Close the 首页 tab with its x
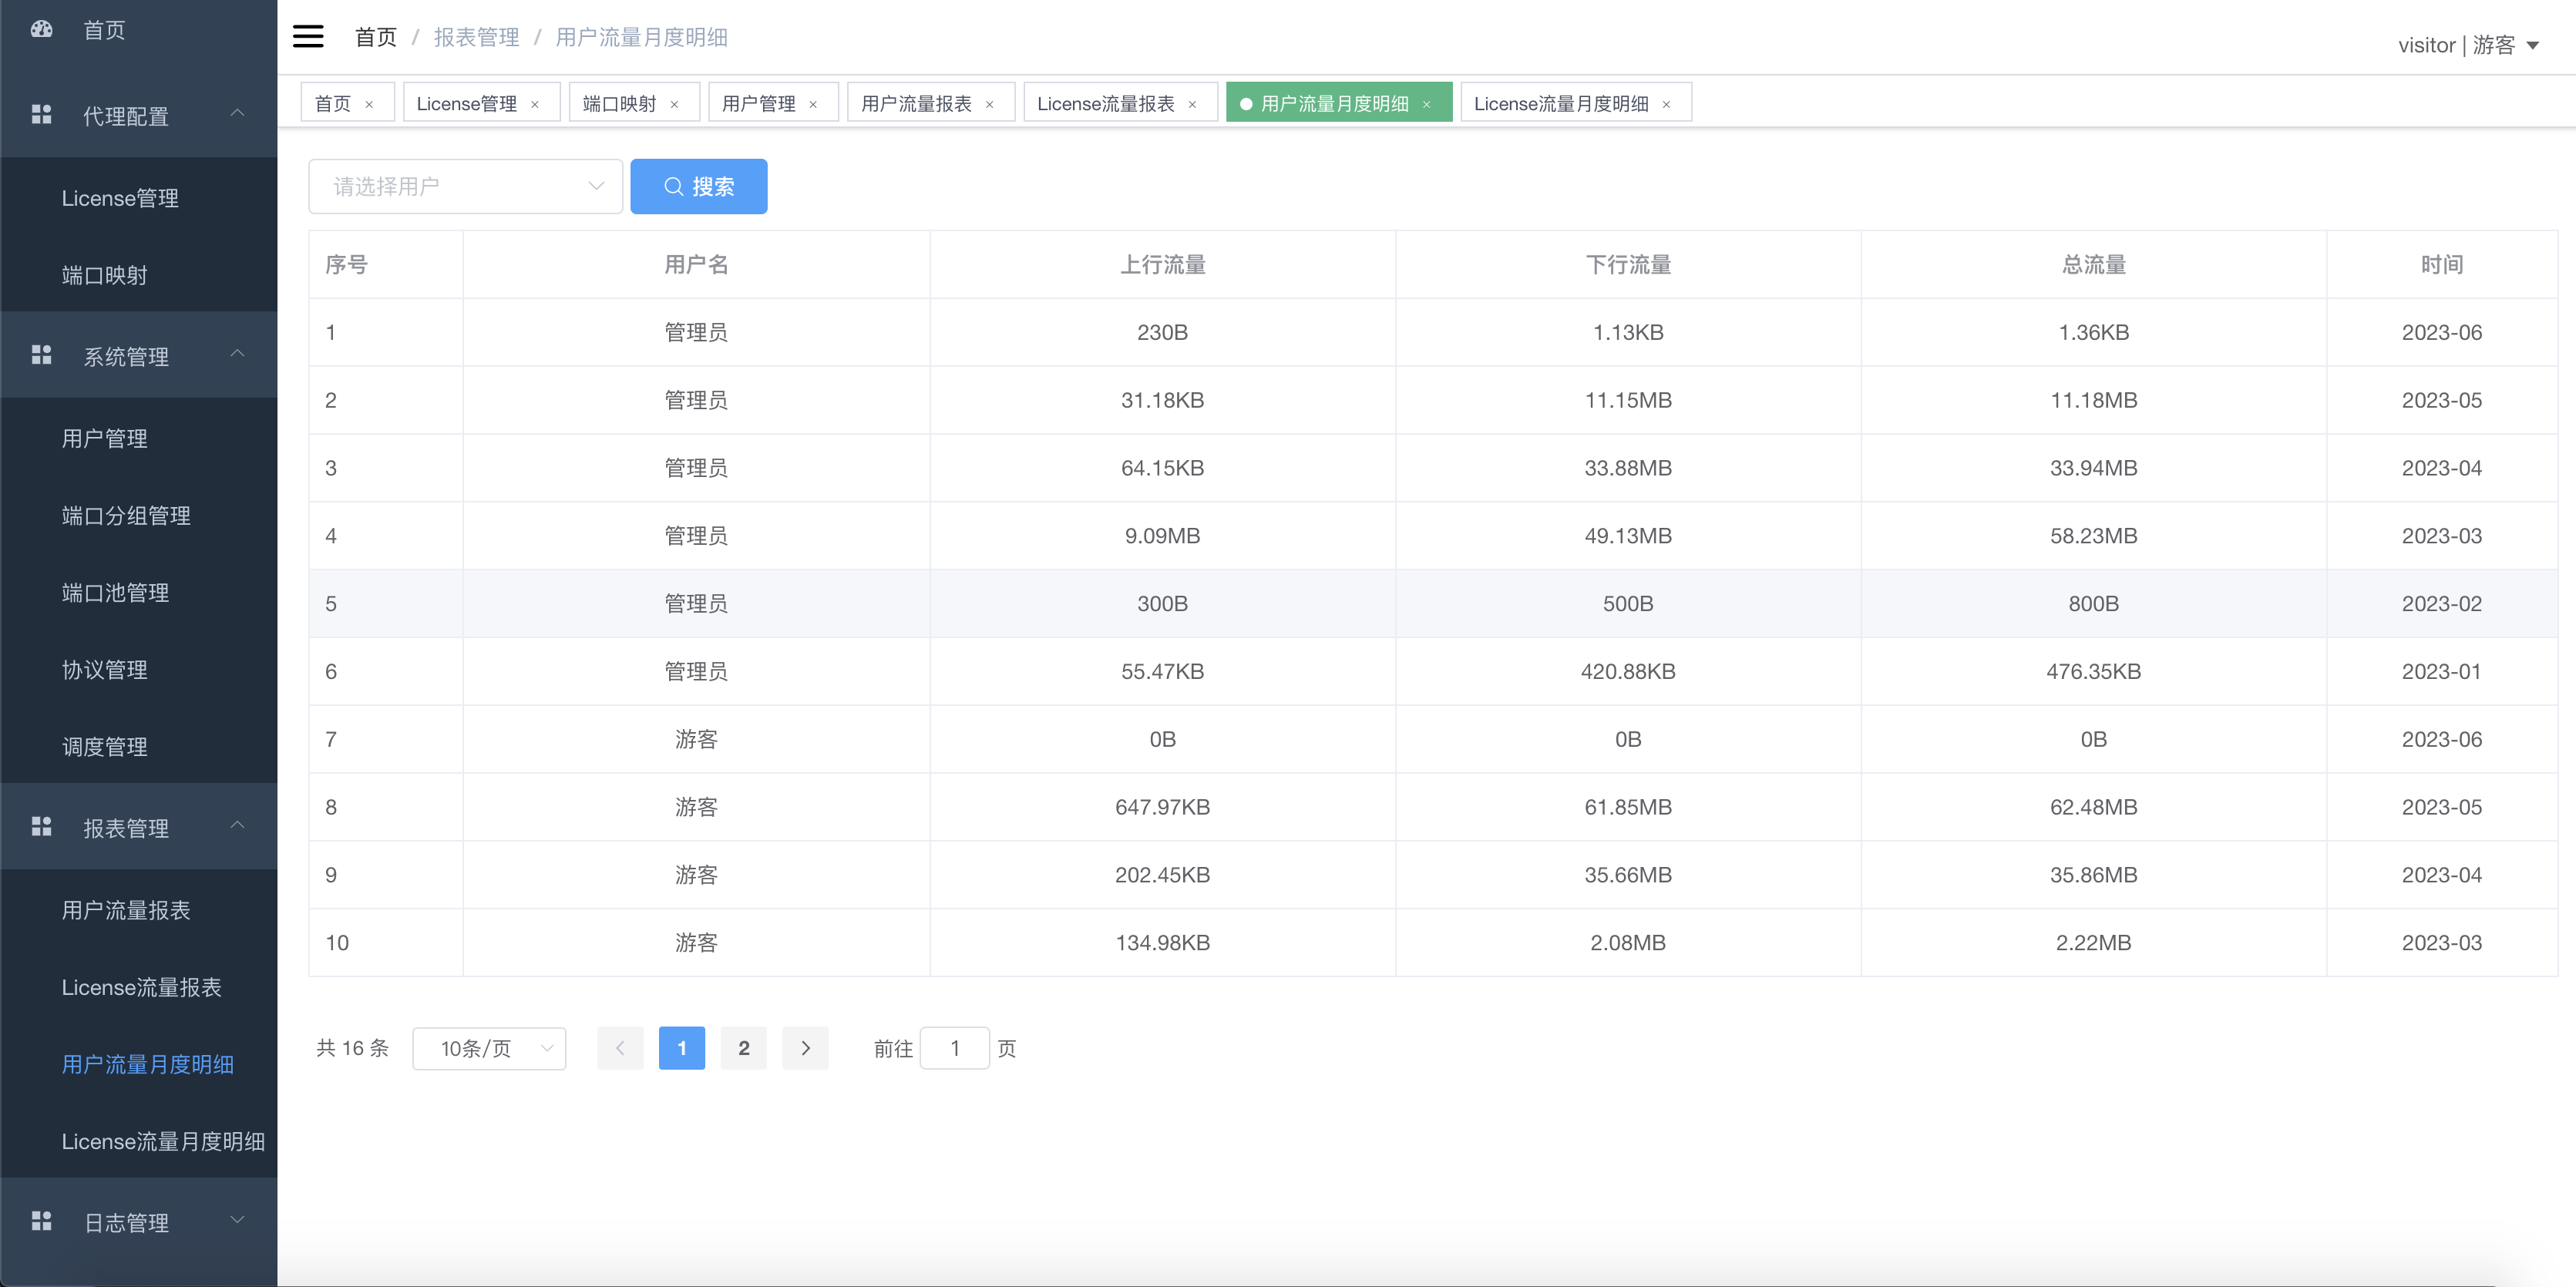 coord(369,104)
